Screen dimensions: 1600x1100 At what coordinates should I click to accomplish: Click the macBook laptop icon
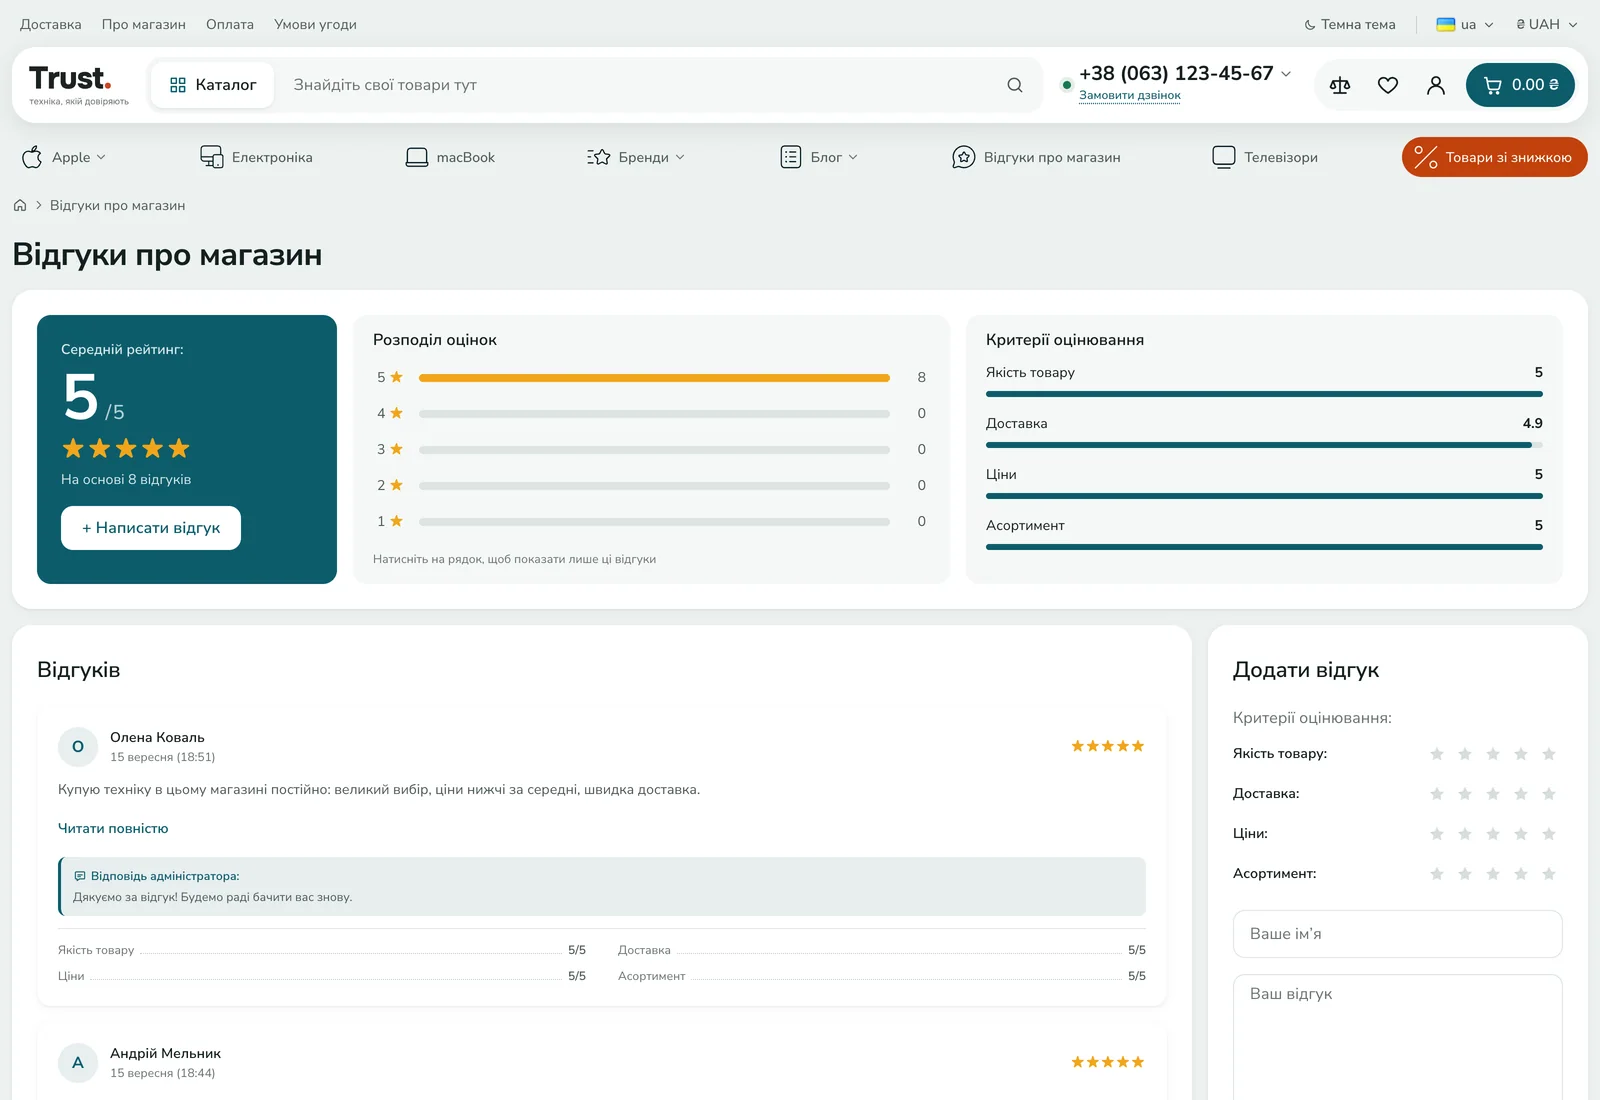coord(417,157)
